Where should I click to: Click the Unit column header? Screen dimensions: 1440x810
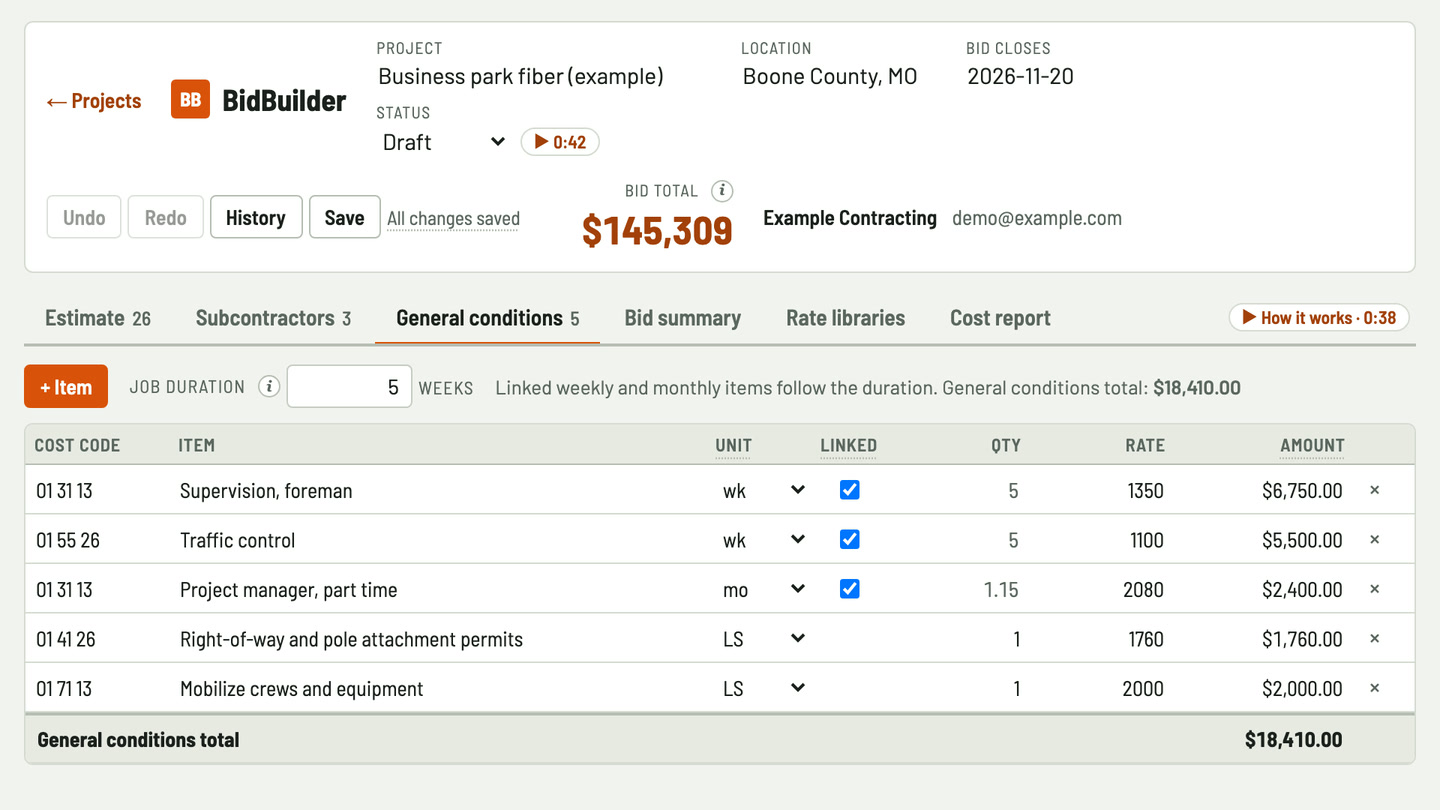point(733,445)
